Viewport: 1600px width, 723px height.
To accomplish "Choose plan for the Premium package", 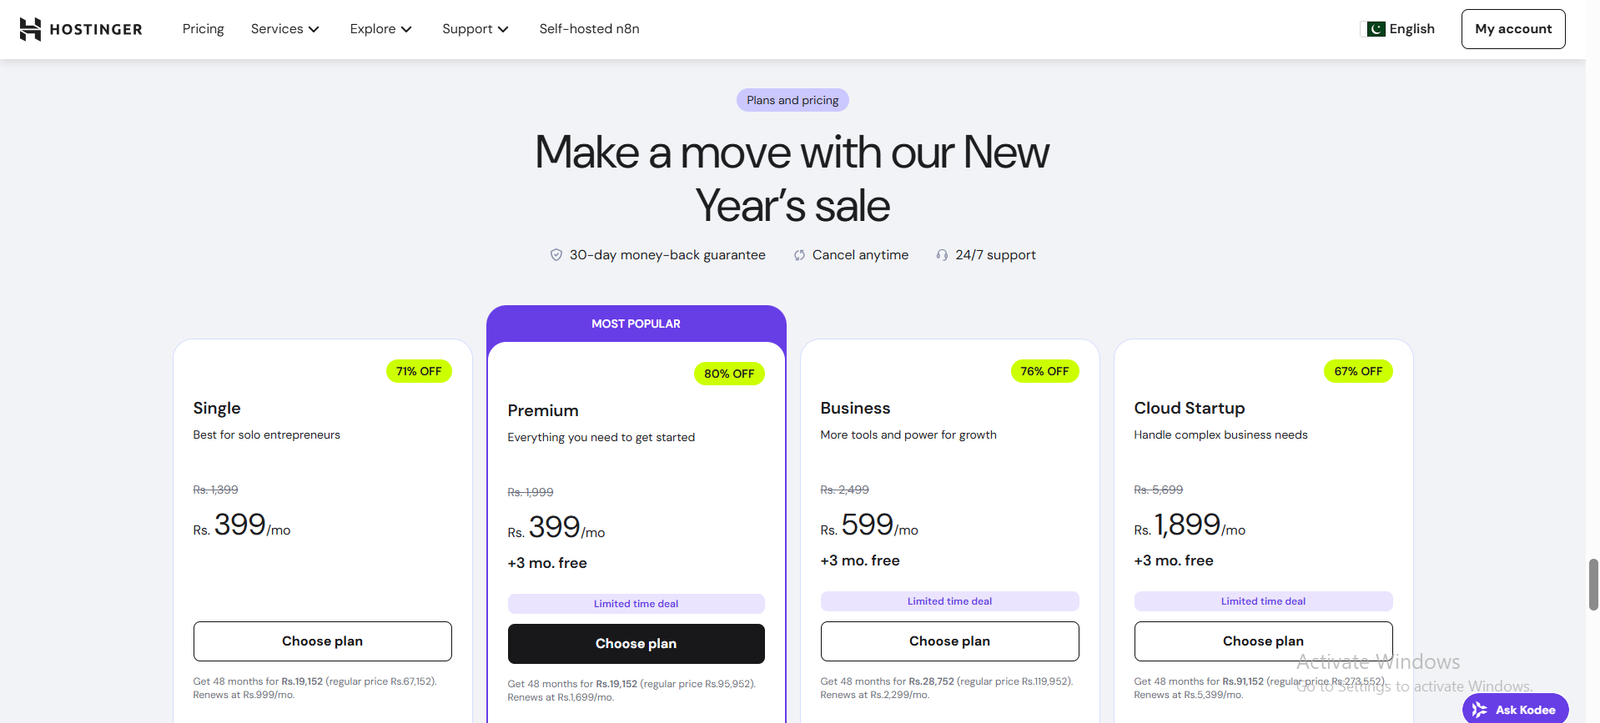I will 636,643.
